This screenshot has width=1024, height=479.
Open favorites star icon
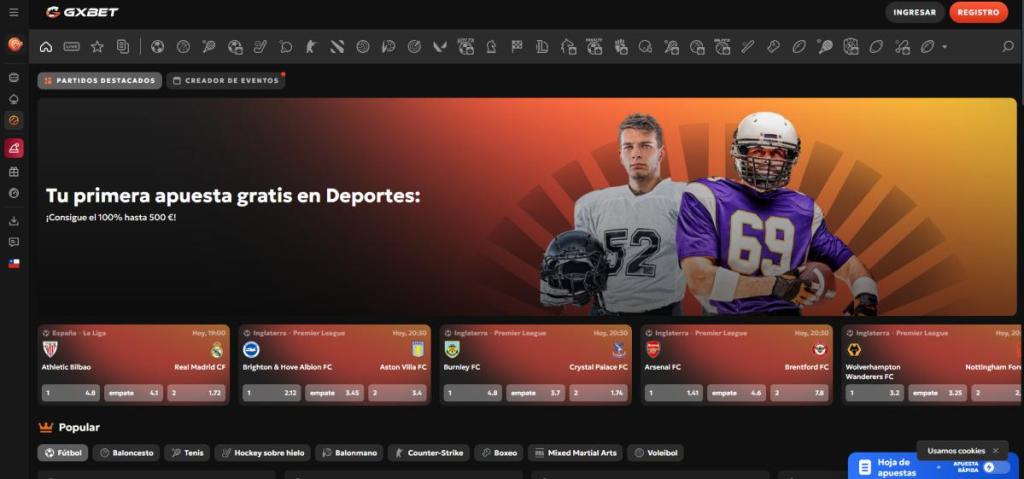[97, 46]
